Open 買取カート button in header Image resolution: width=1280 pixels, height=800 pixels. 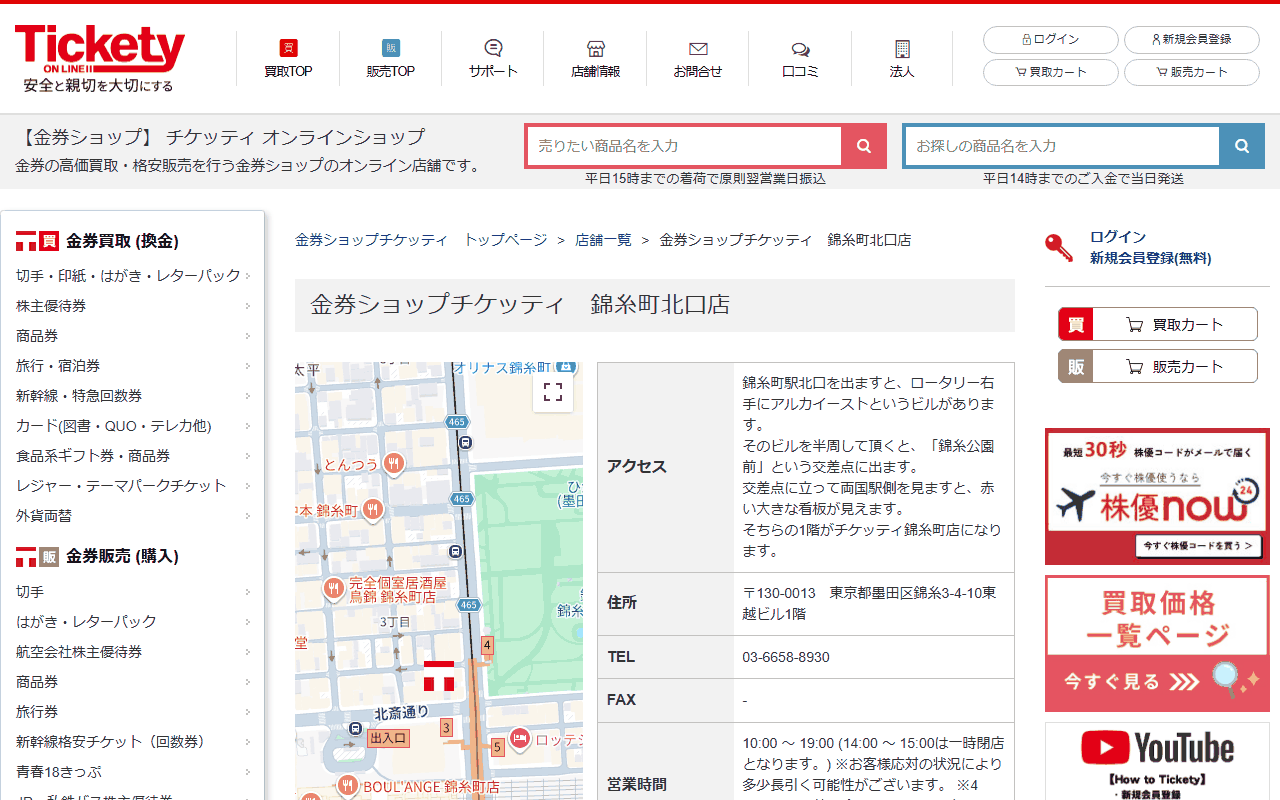[1051, 73]
